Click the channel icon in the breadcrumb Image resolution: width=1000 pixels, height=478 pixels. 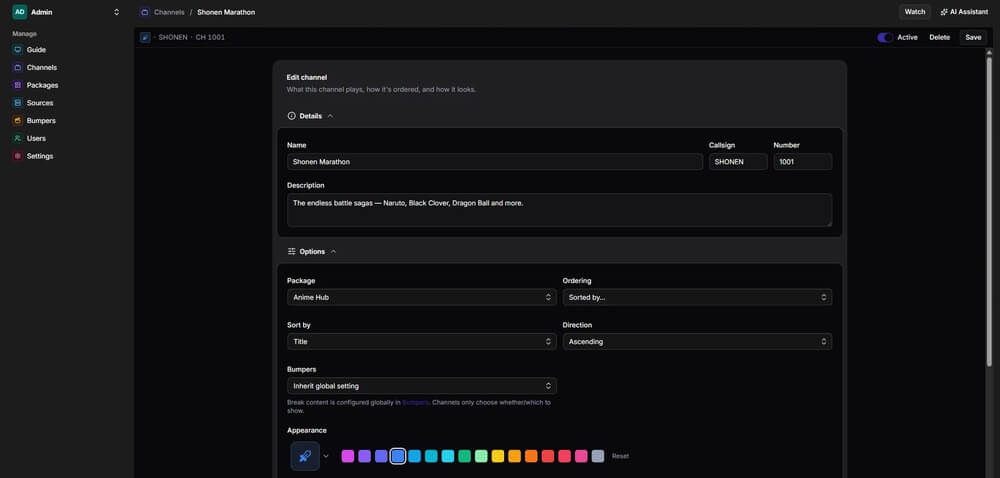coord(145,12)
